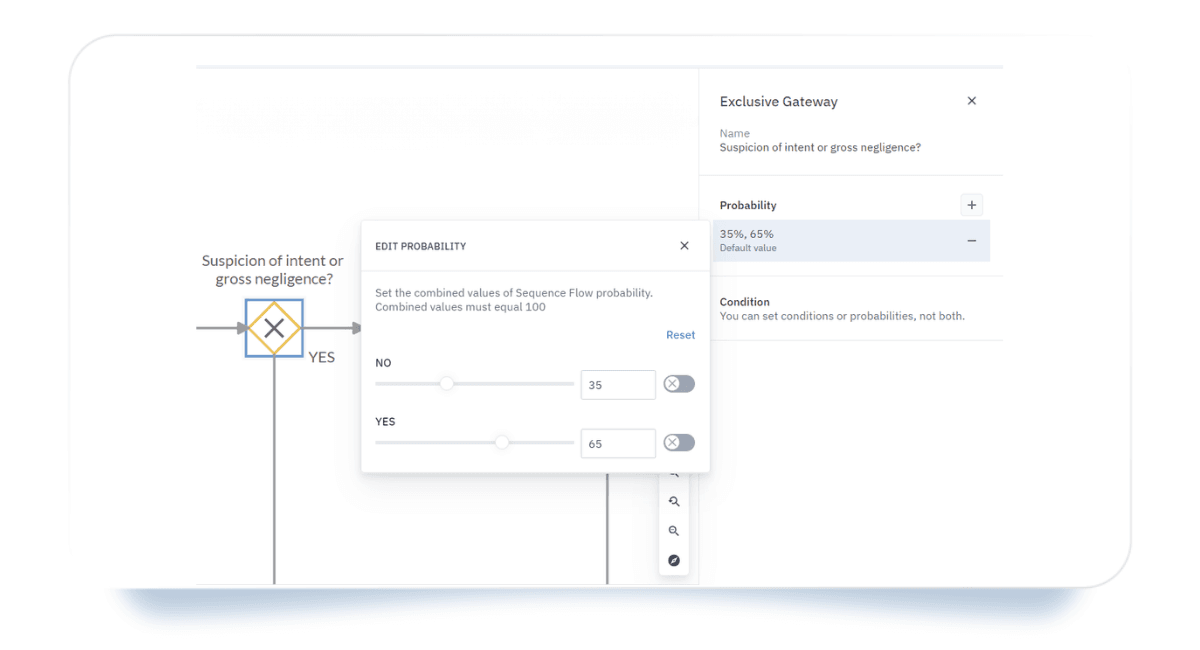
Task: Remove the 35%, 65% probability entry
Action: pyautogui.click(x=971, y=241)
